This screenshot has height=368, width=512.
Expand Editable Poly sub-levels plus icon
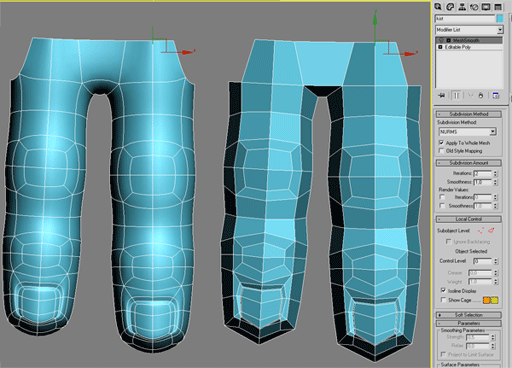[440, 47]
